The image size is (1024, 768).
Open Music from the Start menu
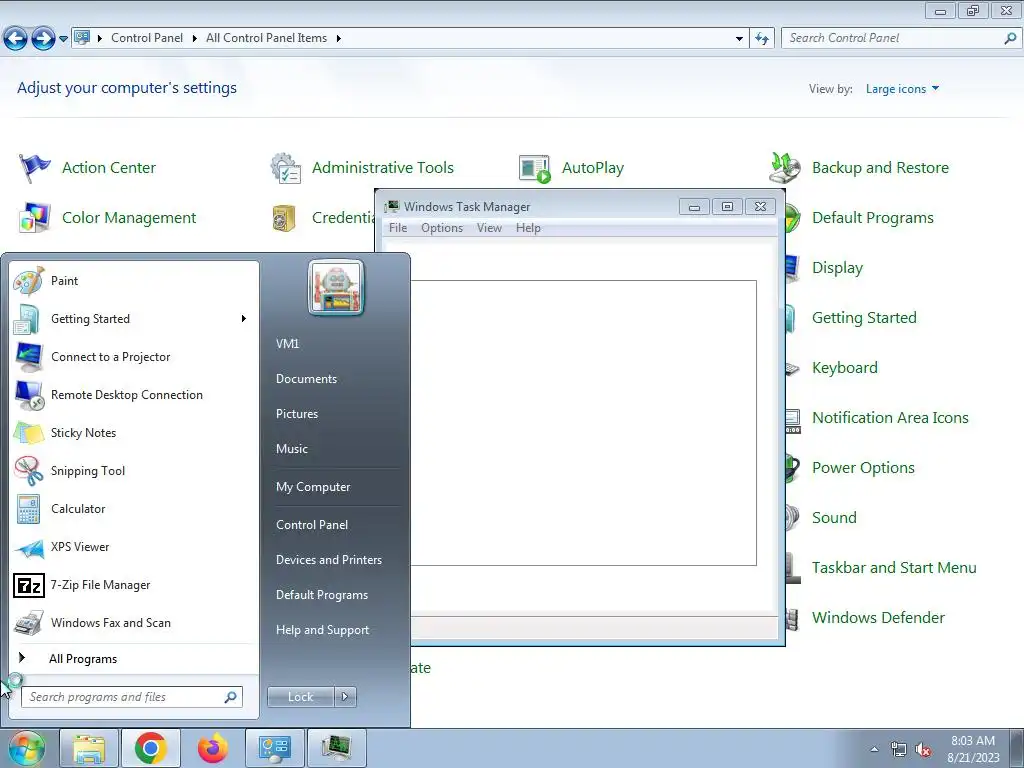tap(292, 449)
